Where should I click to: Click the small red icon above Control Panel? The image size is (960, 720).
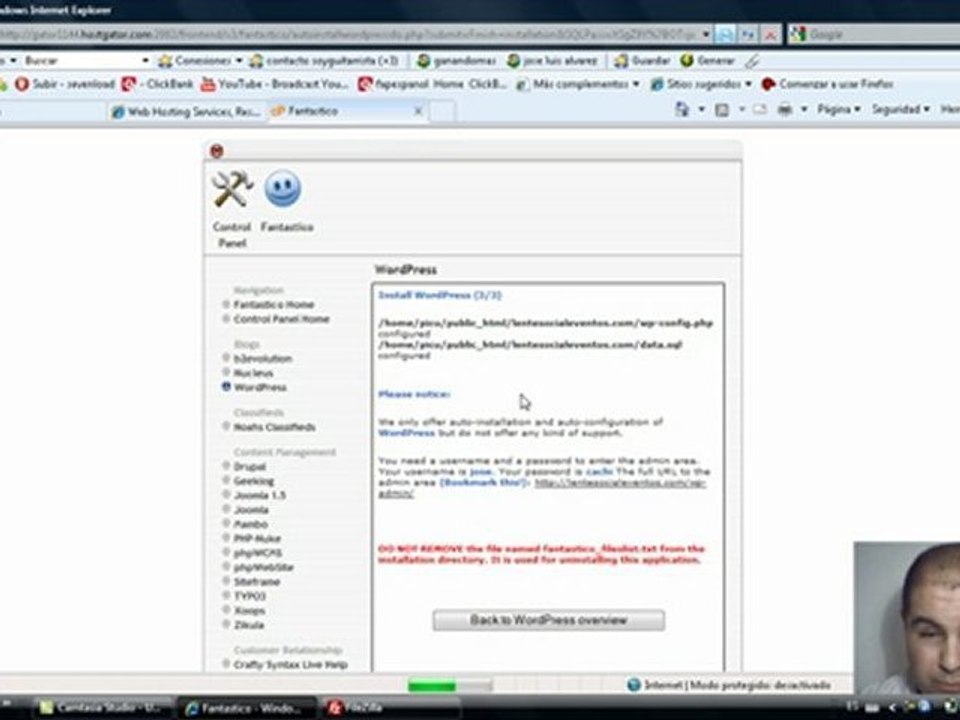[216, 151]
